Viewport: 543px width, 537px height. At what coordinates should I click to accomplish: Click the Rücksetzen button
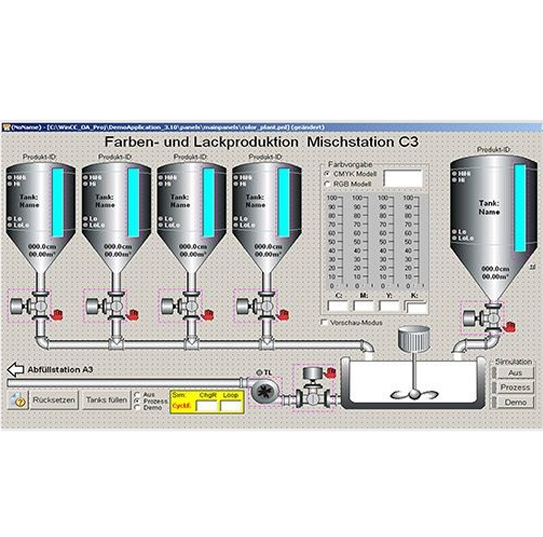coord(54,400)
